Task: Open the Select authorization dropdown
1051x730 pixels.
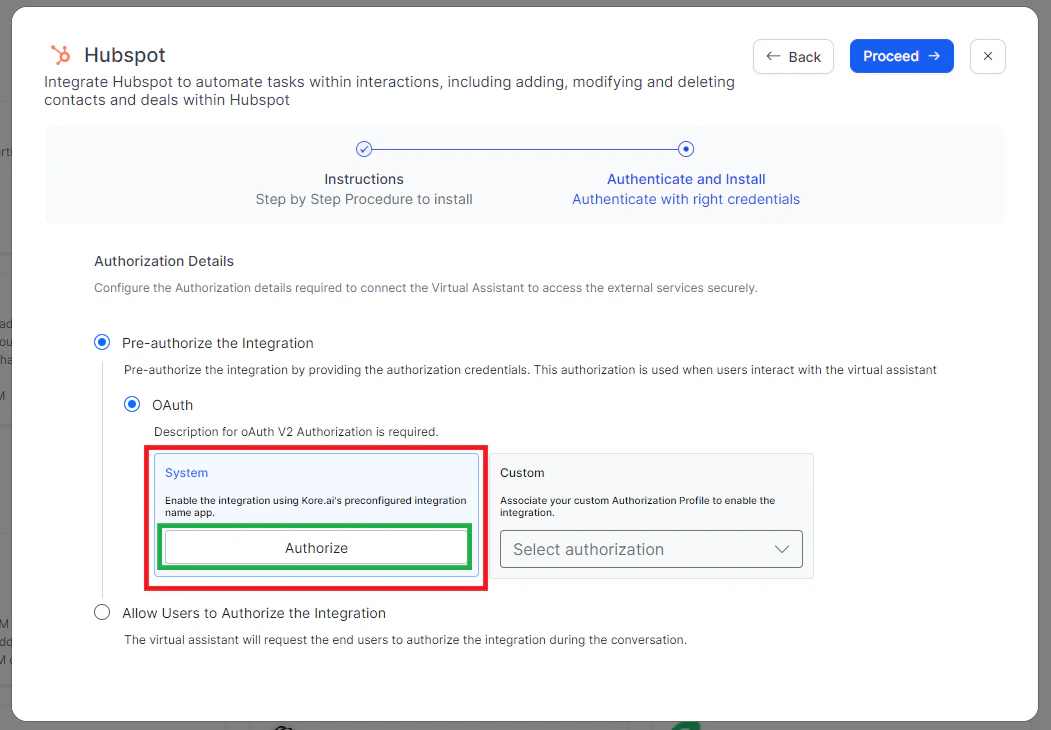Action: [x=650, y=549]
